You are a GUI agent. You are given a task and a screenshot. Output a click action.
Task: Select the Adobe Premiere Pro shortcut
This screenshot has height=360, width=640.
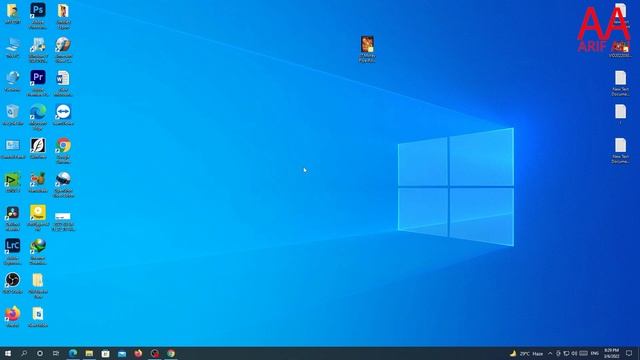pyautogui.click(x=38, y=83)
